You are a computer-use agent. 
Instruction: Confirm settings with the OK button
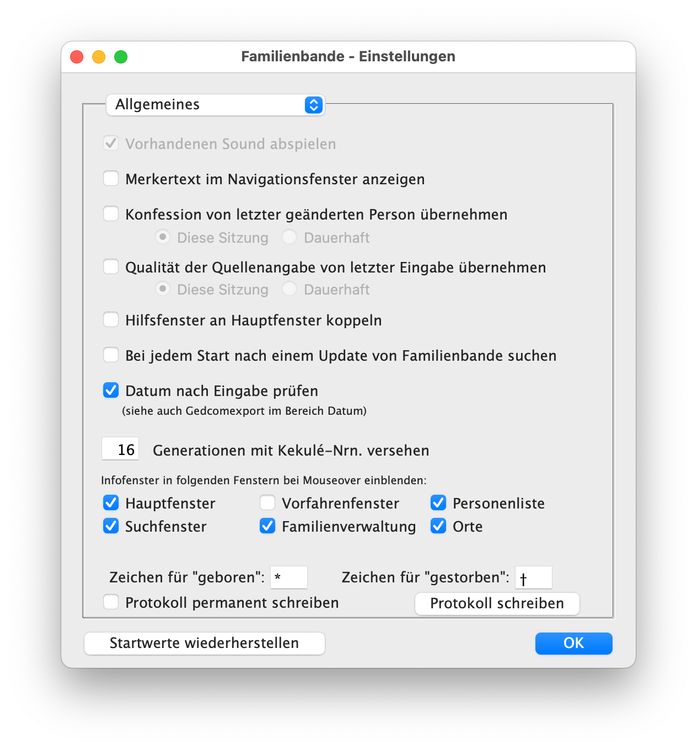pyautogui.click(x=573, y=643)
